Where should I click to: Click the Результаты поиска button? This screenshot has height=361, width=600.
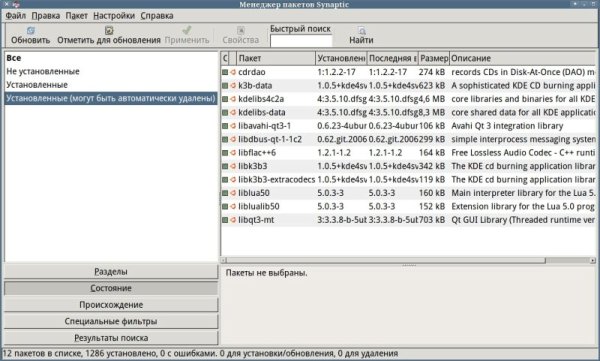pyautogui.click(x=111, y=338)
